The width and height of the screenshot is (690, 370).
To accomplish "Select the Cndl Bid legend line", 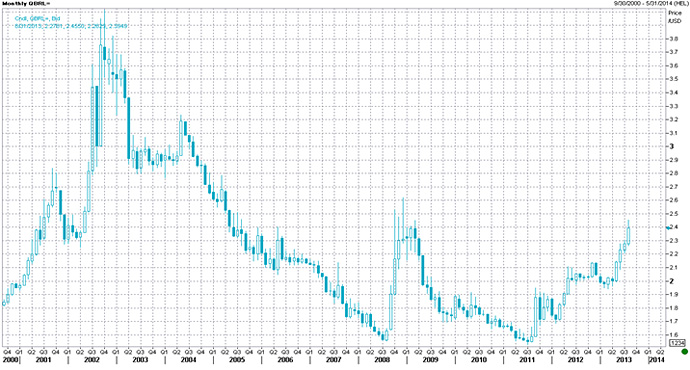I will tap(37, 19).
